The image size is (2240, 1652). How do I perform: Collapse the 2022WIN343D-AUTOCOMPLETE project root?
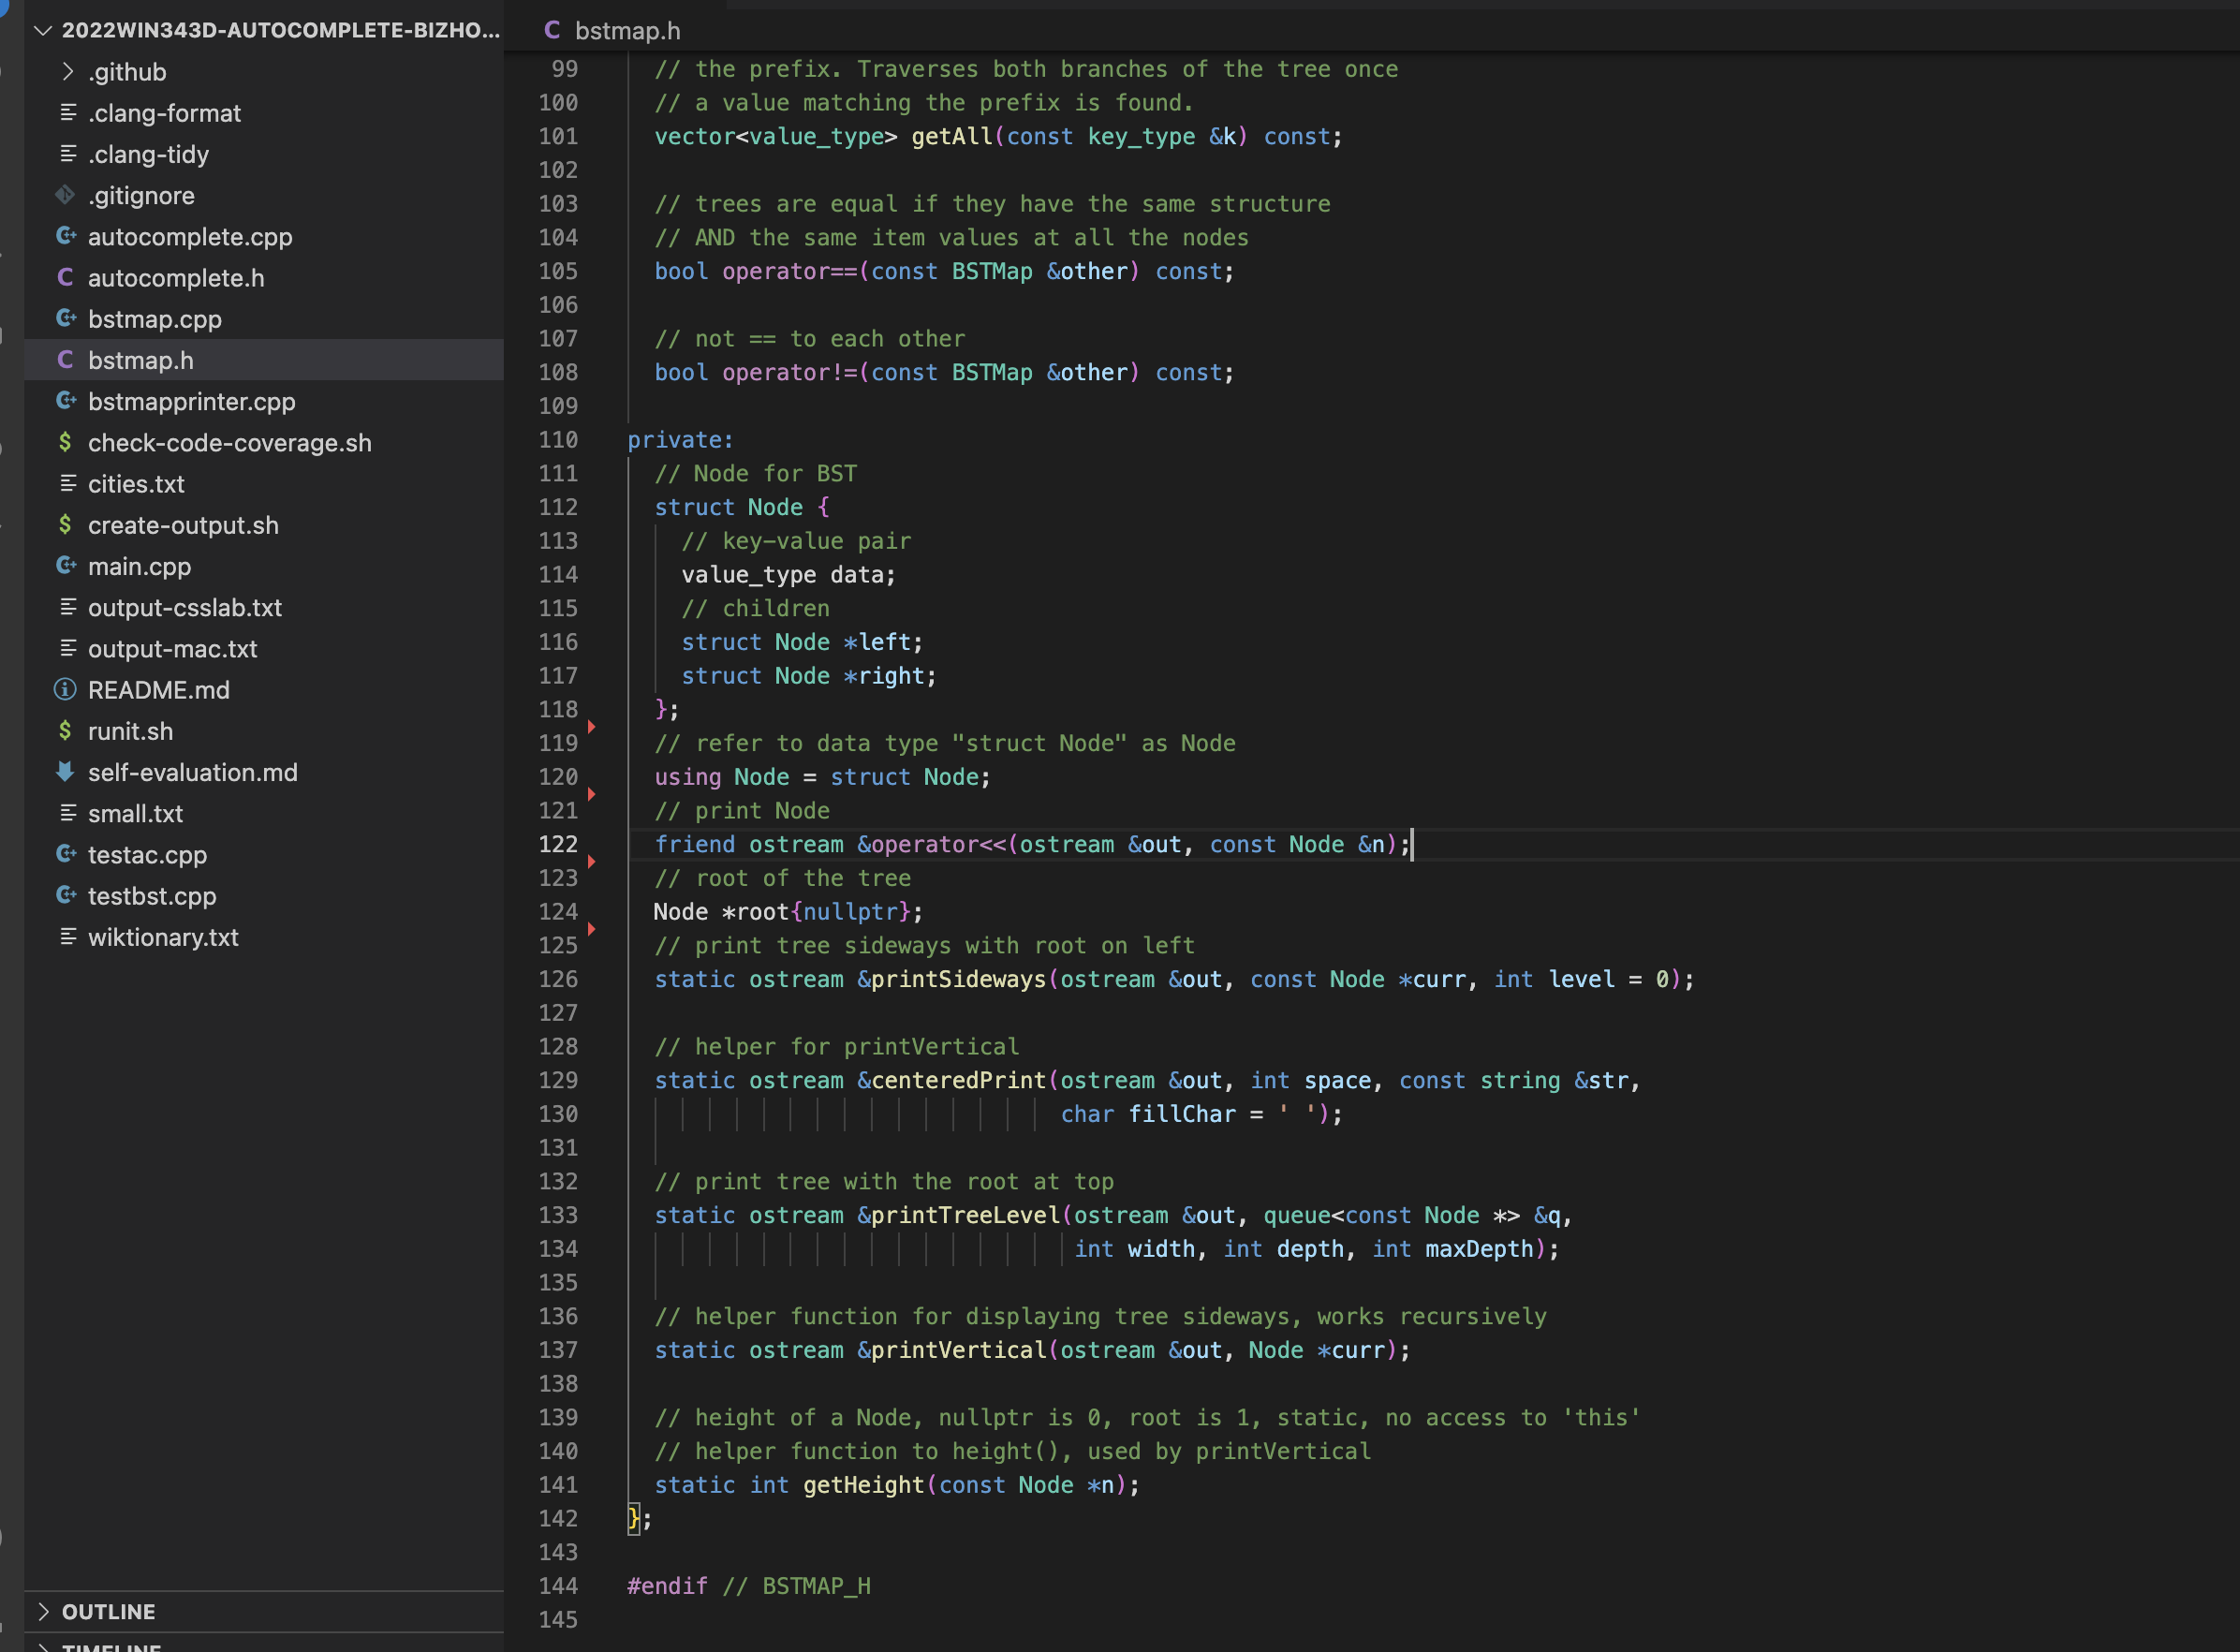tap(43, 31)
